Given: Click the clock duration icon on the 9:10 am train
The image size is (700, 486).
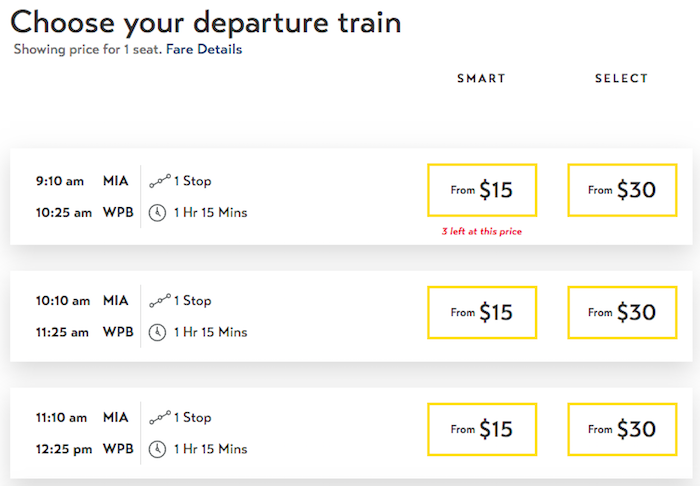Looking at the screenshot, I should (157, 213).
